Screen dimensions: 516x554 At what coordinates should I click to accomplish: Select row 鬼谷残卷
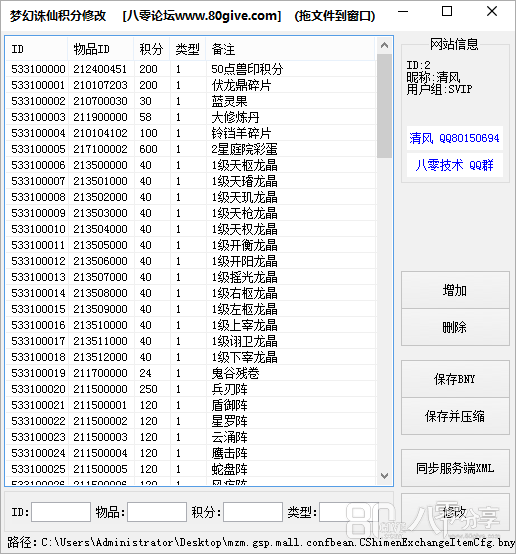tap(191, 373)
